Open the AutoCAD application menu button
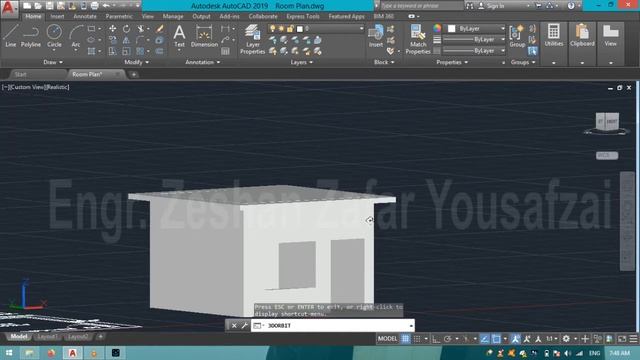 [9, 8]
